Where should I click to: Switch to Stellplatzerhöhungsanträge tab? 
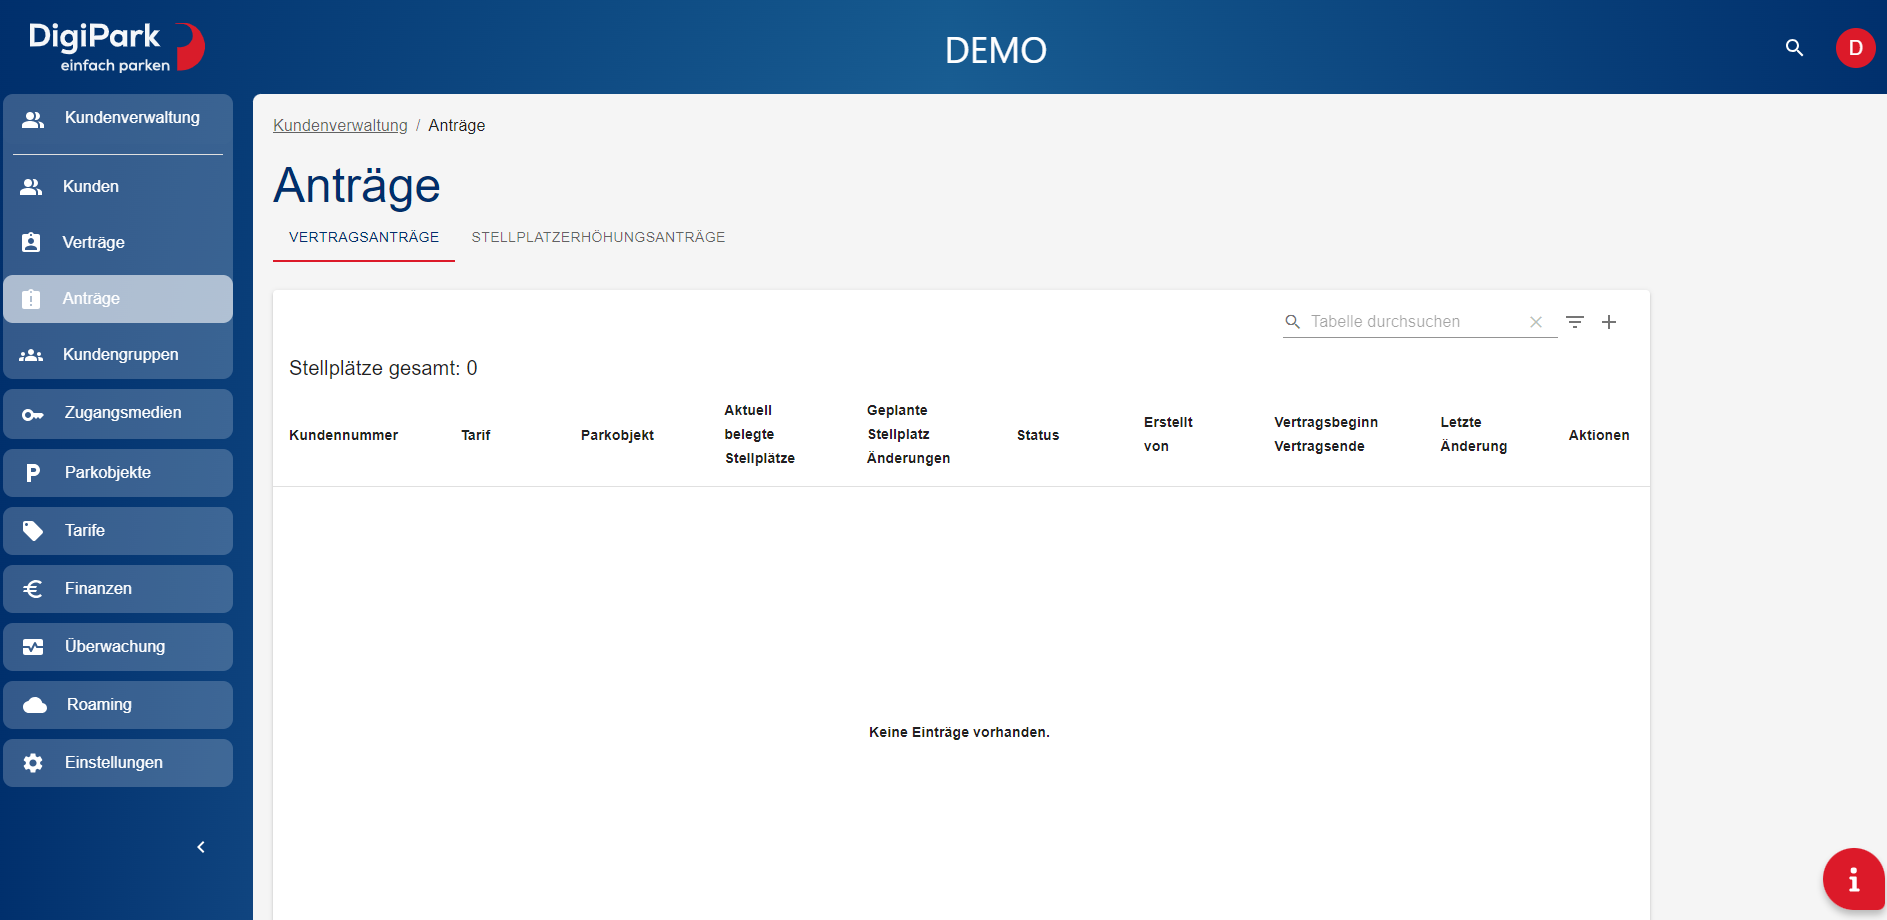point(598,237)
